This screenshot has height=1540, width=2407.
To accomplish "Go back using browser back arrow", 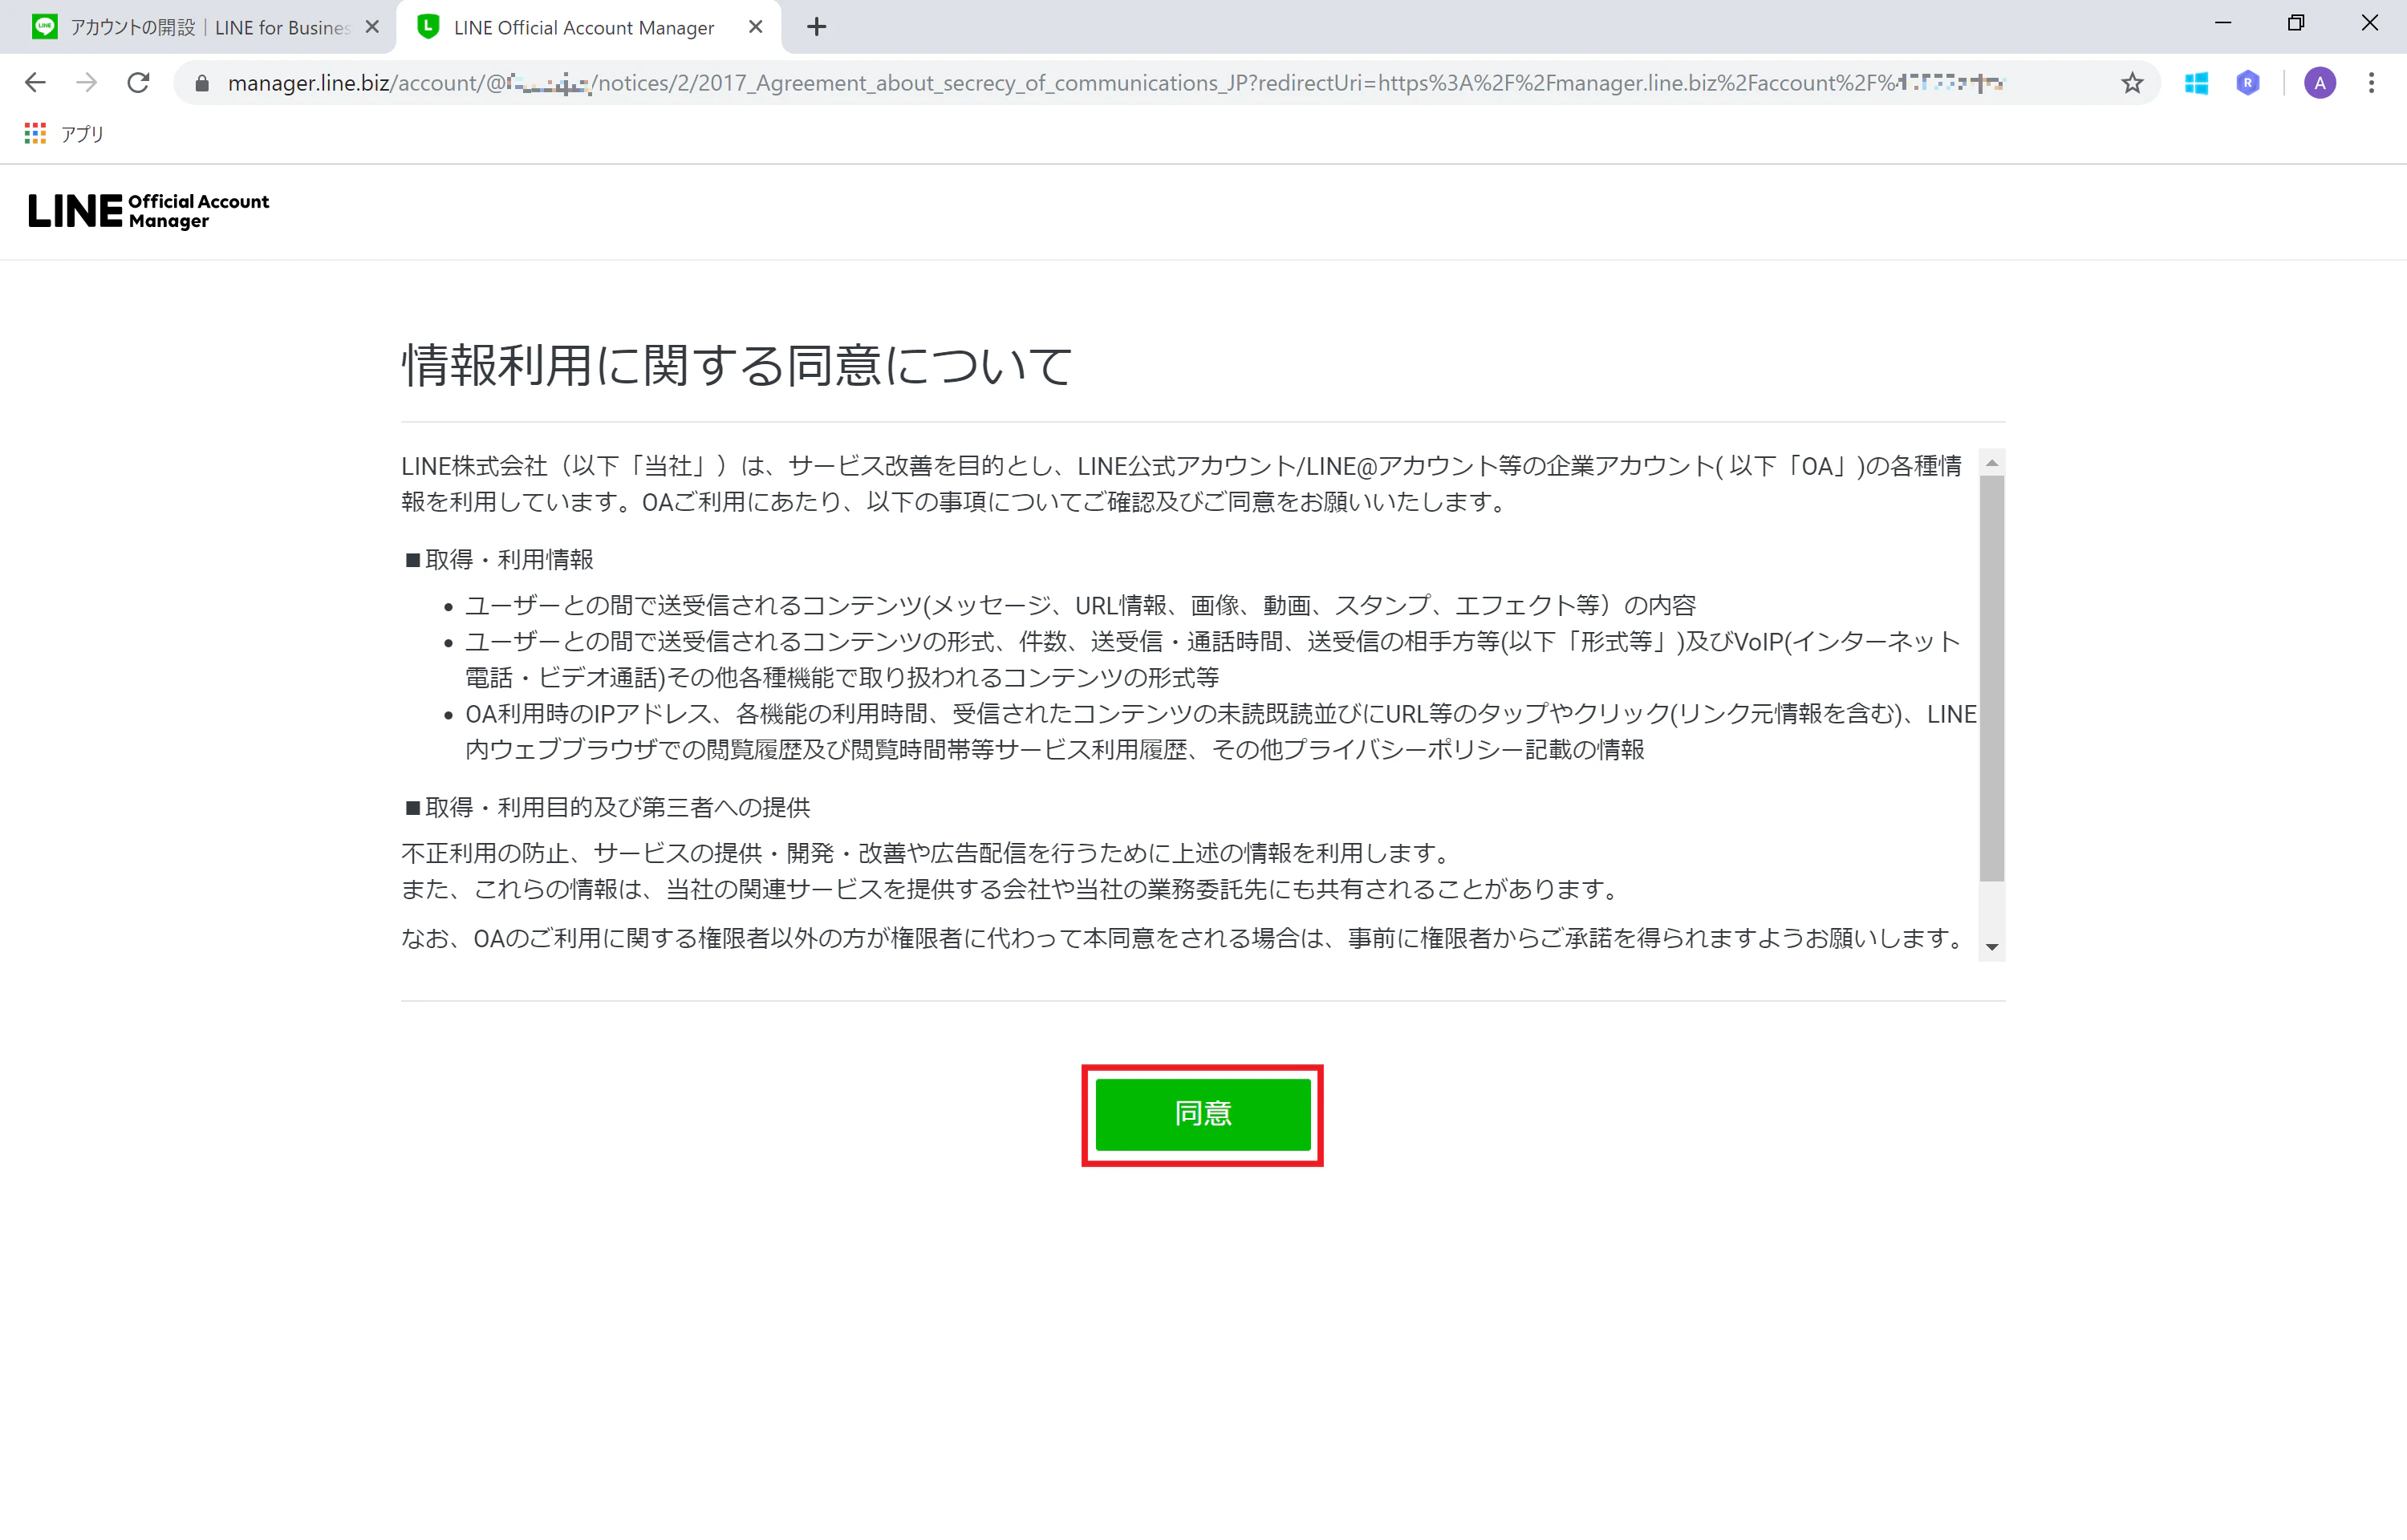I will click(35, 83).
